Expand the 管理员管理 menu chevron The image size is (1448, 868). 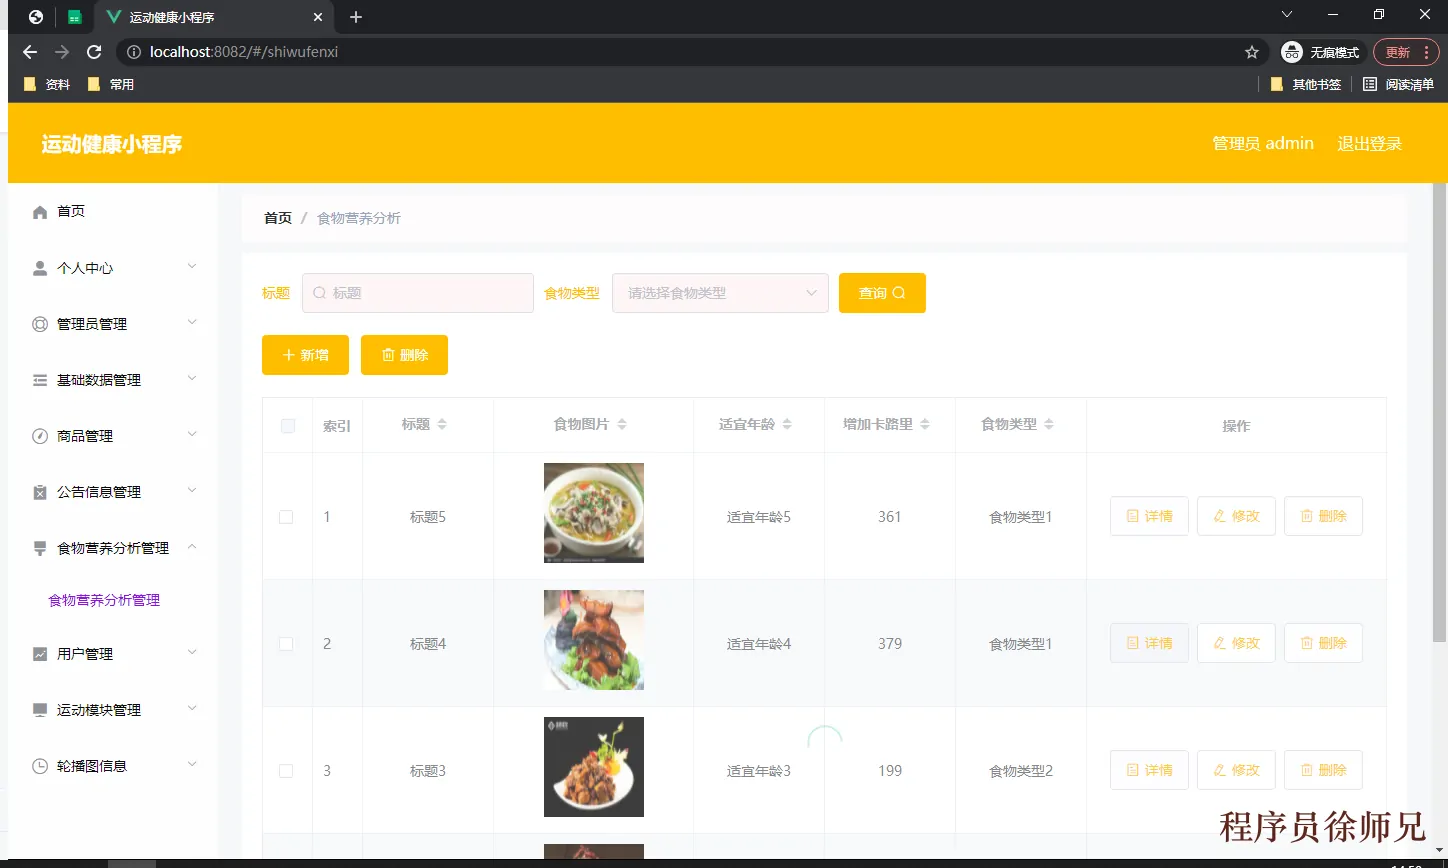192,322
